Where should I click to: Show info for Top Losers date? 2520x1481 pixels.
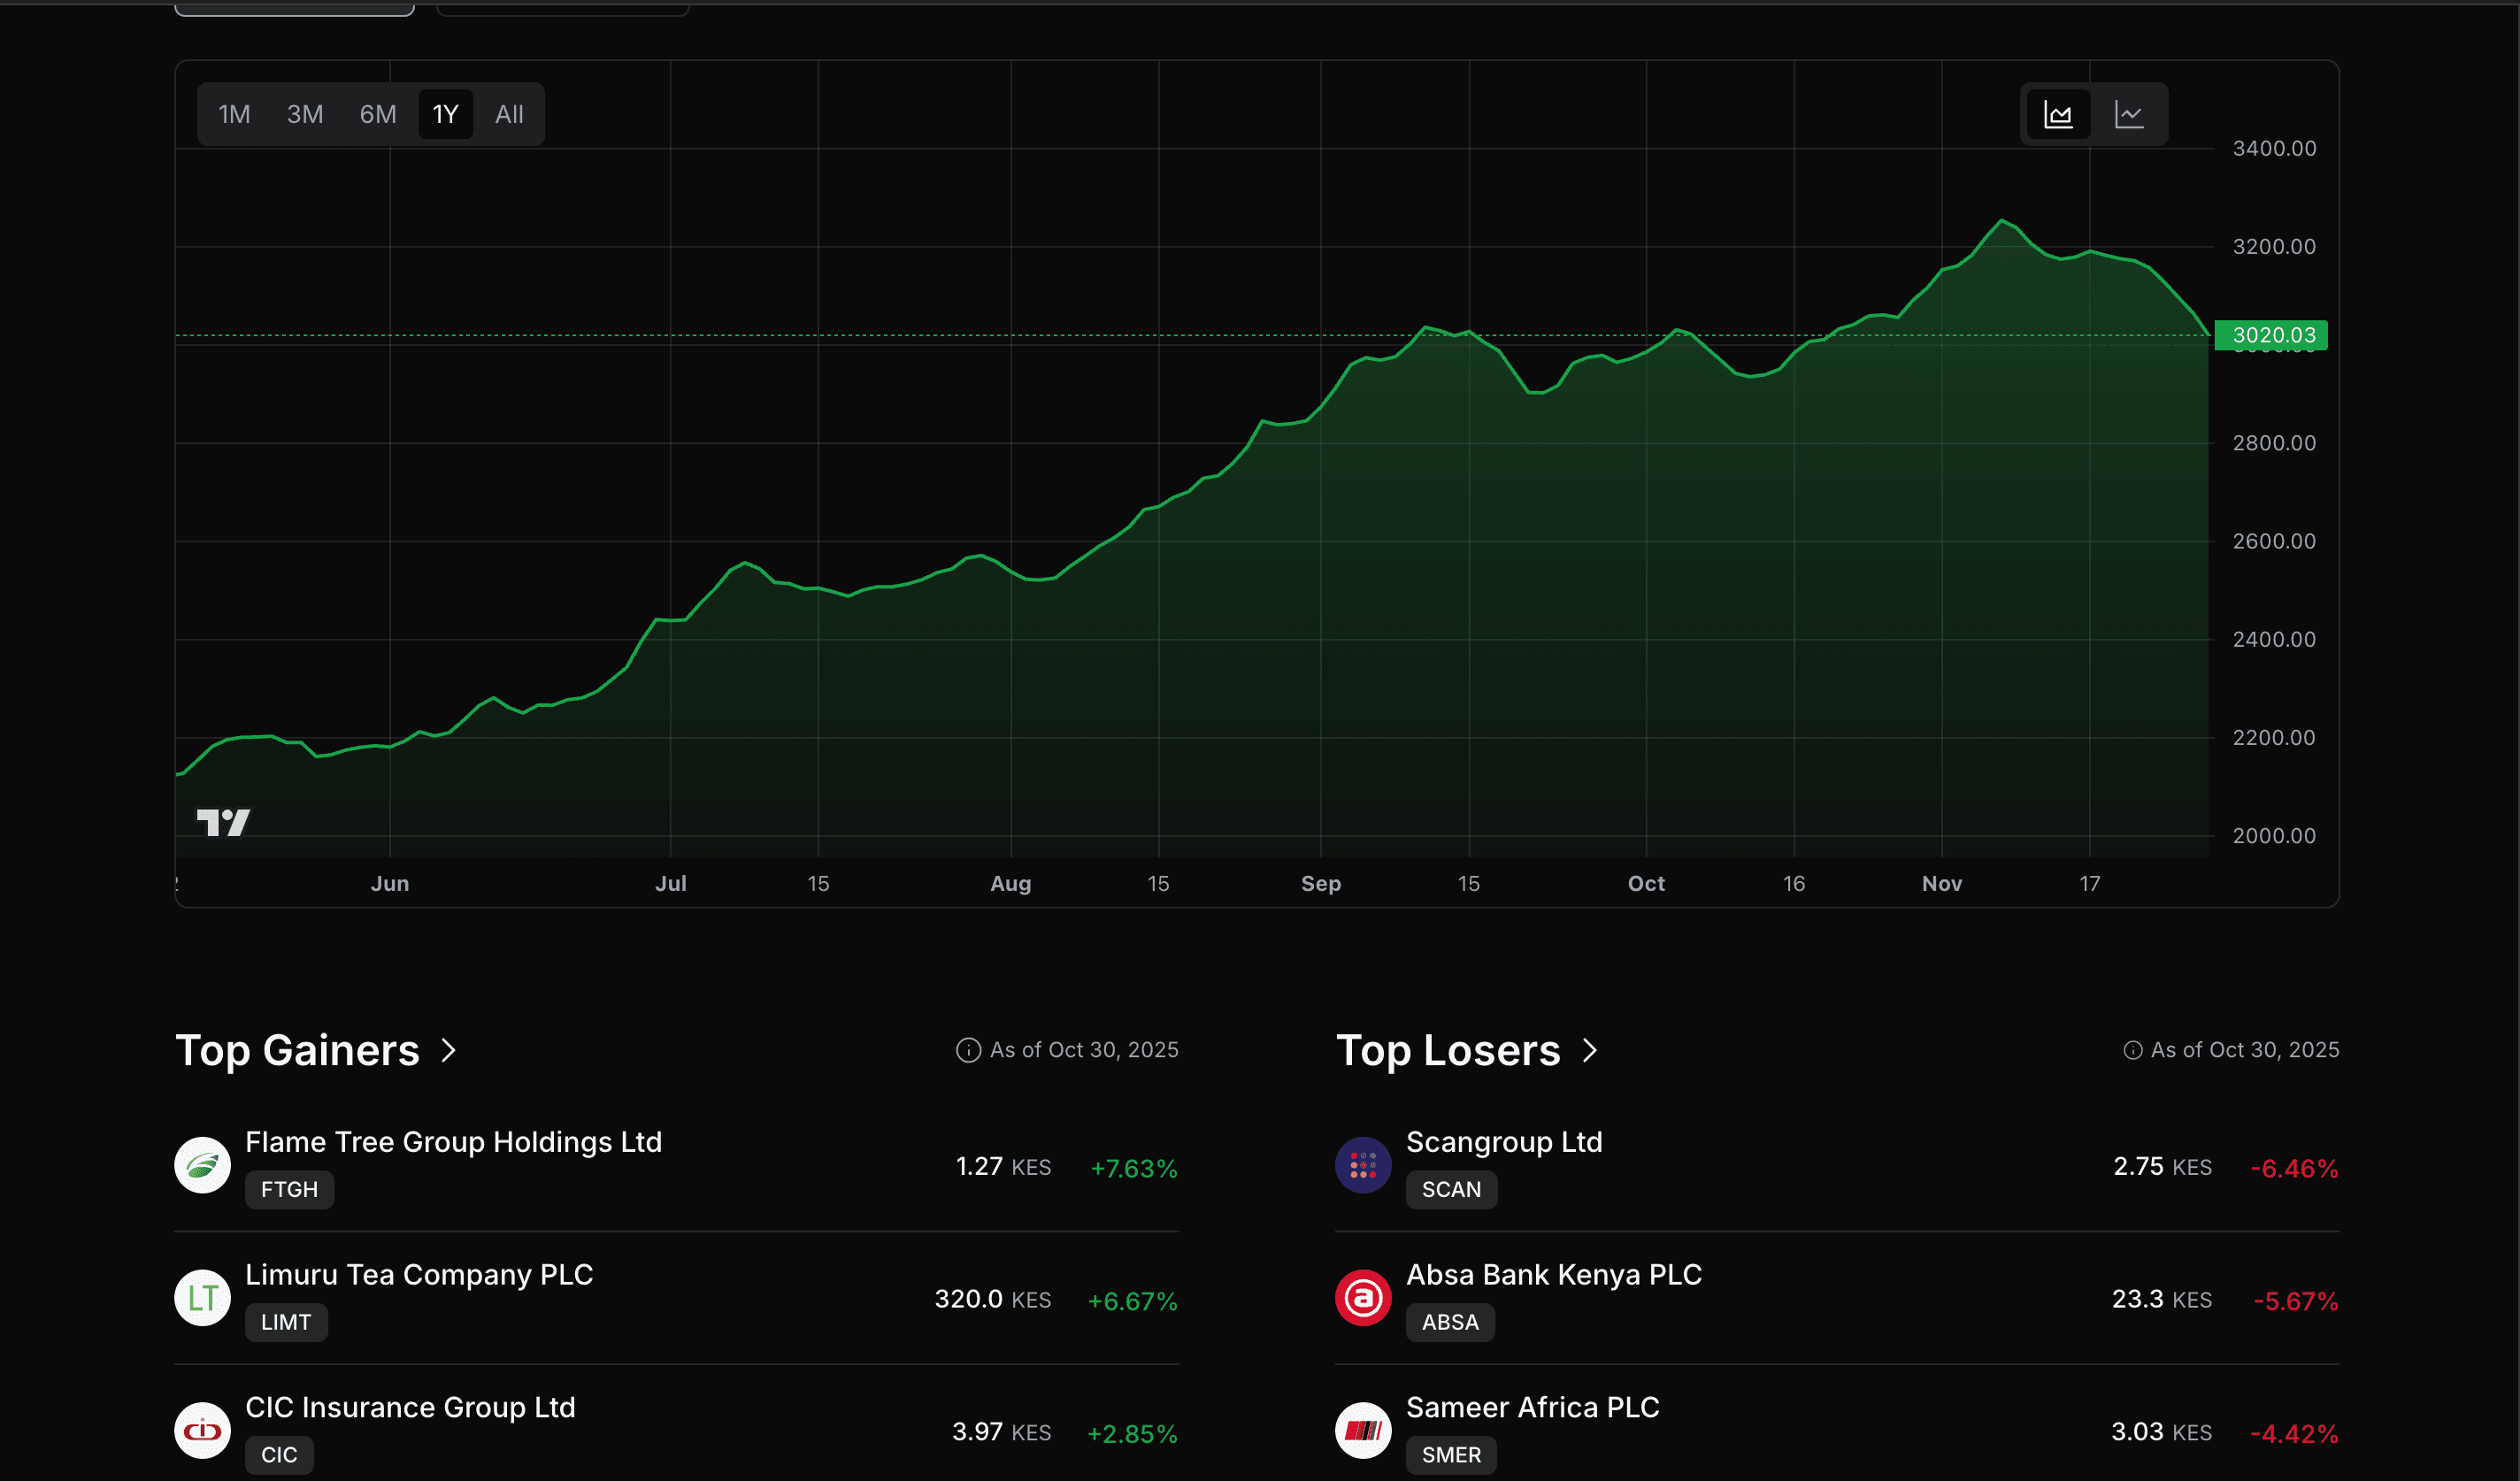tap(2133, 1050)
